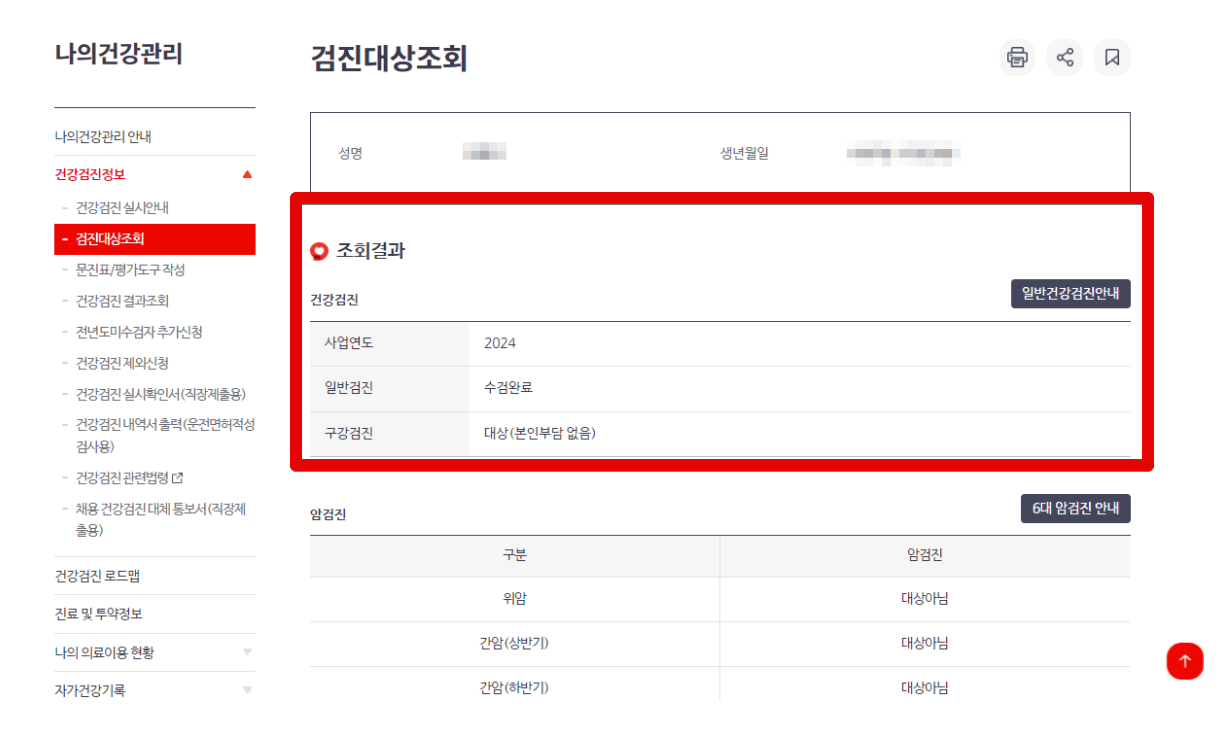
Task: Click the red scroll-to-top arrow
Action: (1185, 661)
